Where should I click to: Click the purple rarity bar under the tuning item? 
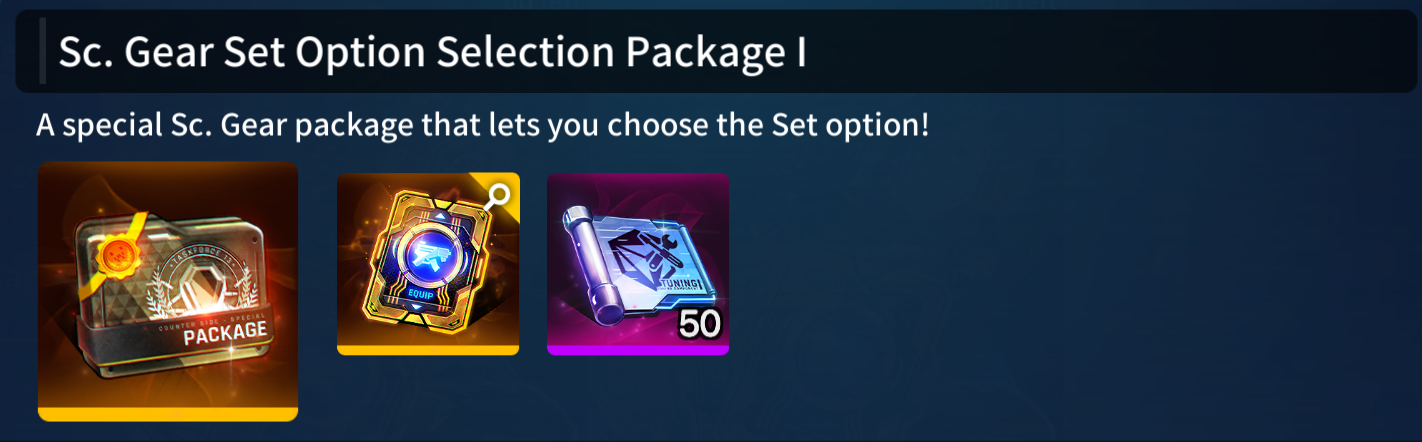coord(638,350)
